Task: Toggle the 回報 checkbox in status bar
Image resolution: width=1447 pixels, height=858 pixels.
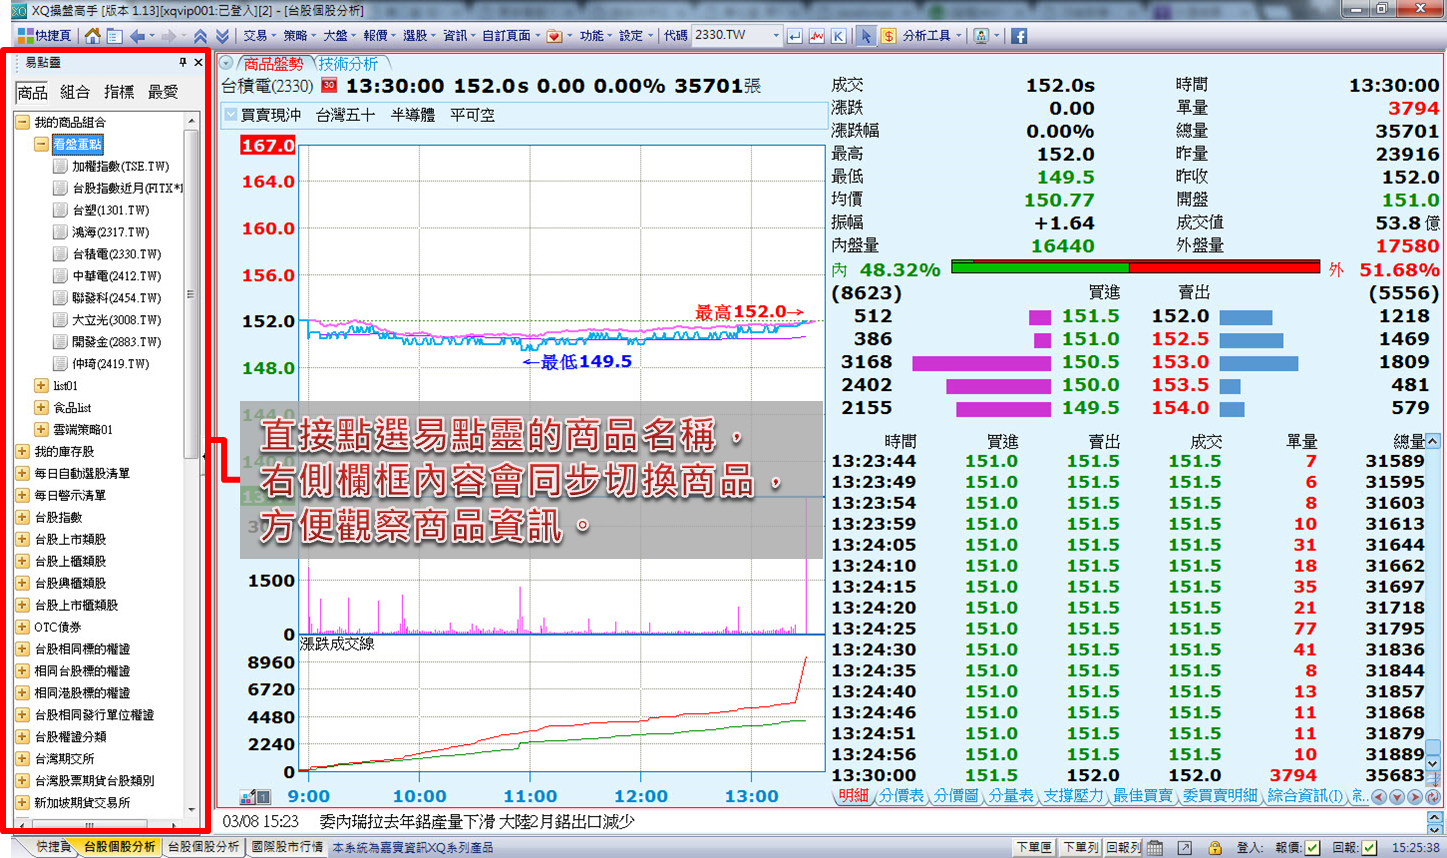Action: pyautogui.click(x=1369, y=848)
